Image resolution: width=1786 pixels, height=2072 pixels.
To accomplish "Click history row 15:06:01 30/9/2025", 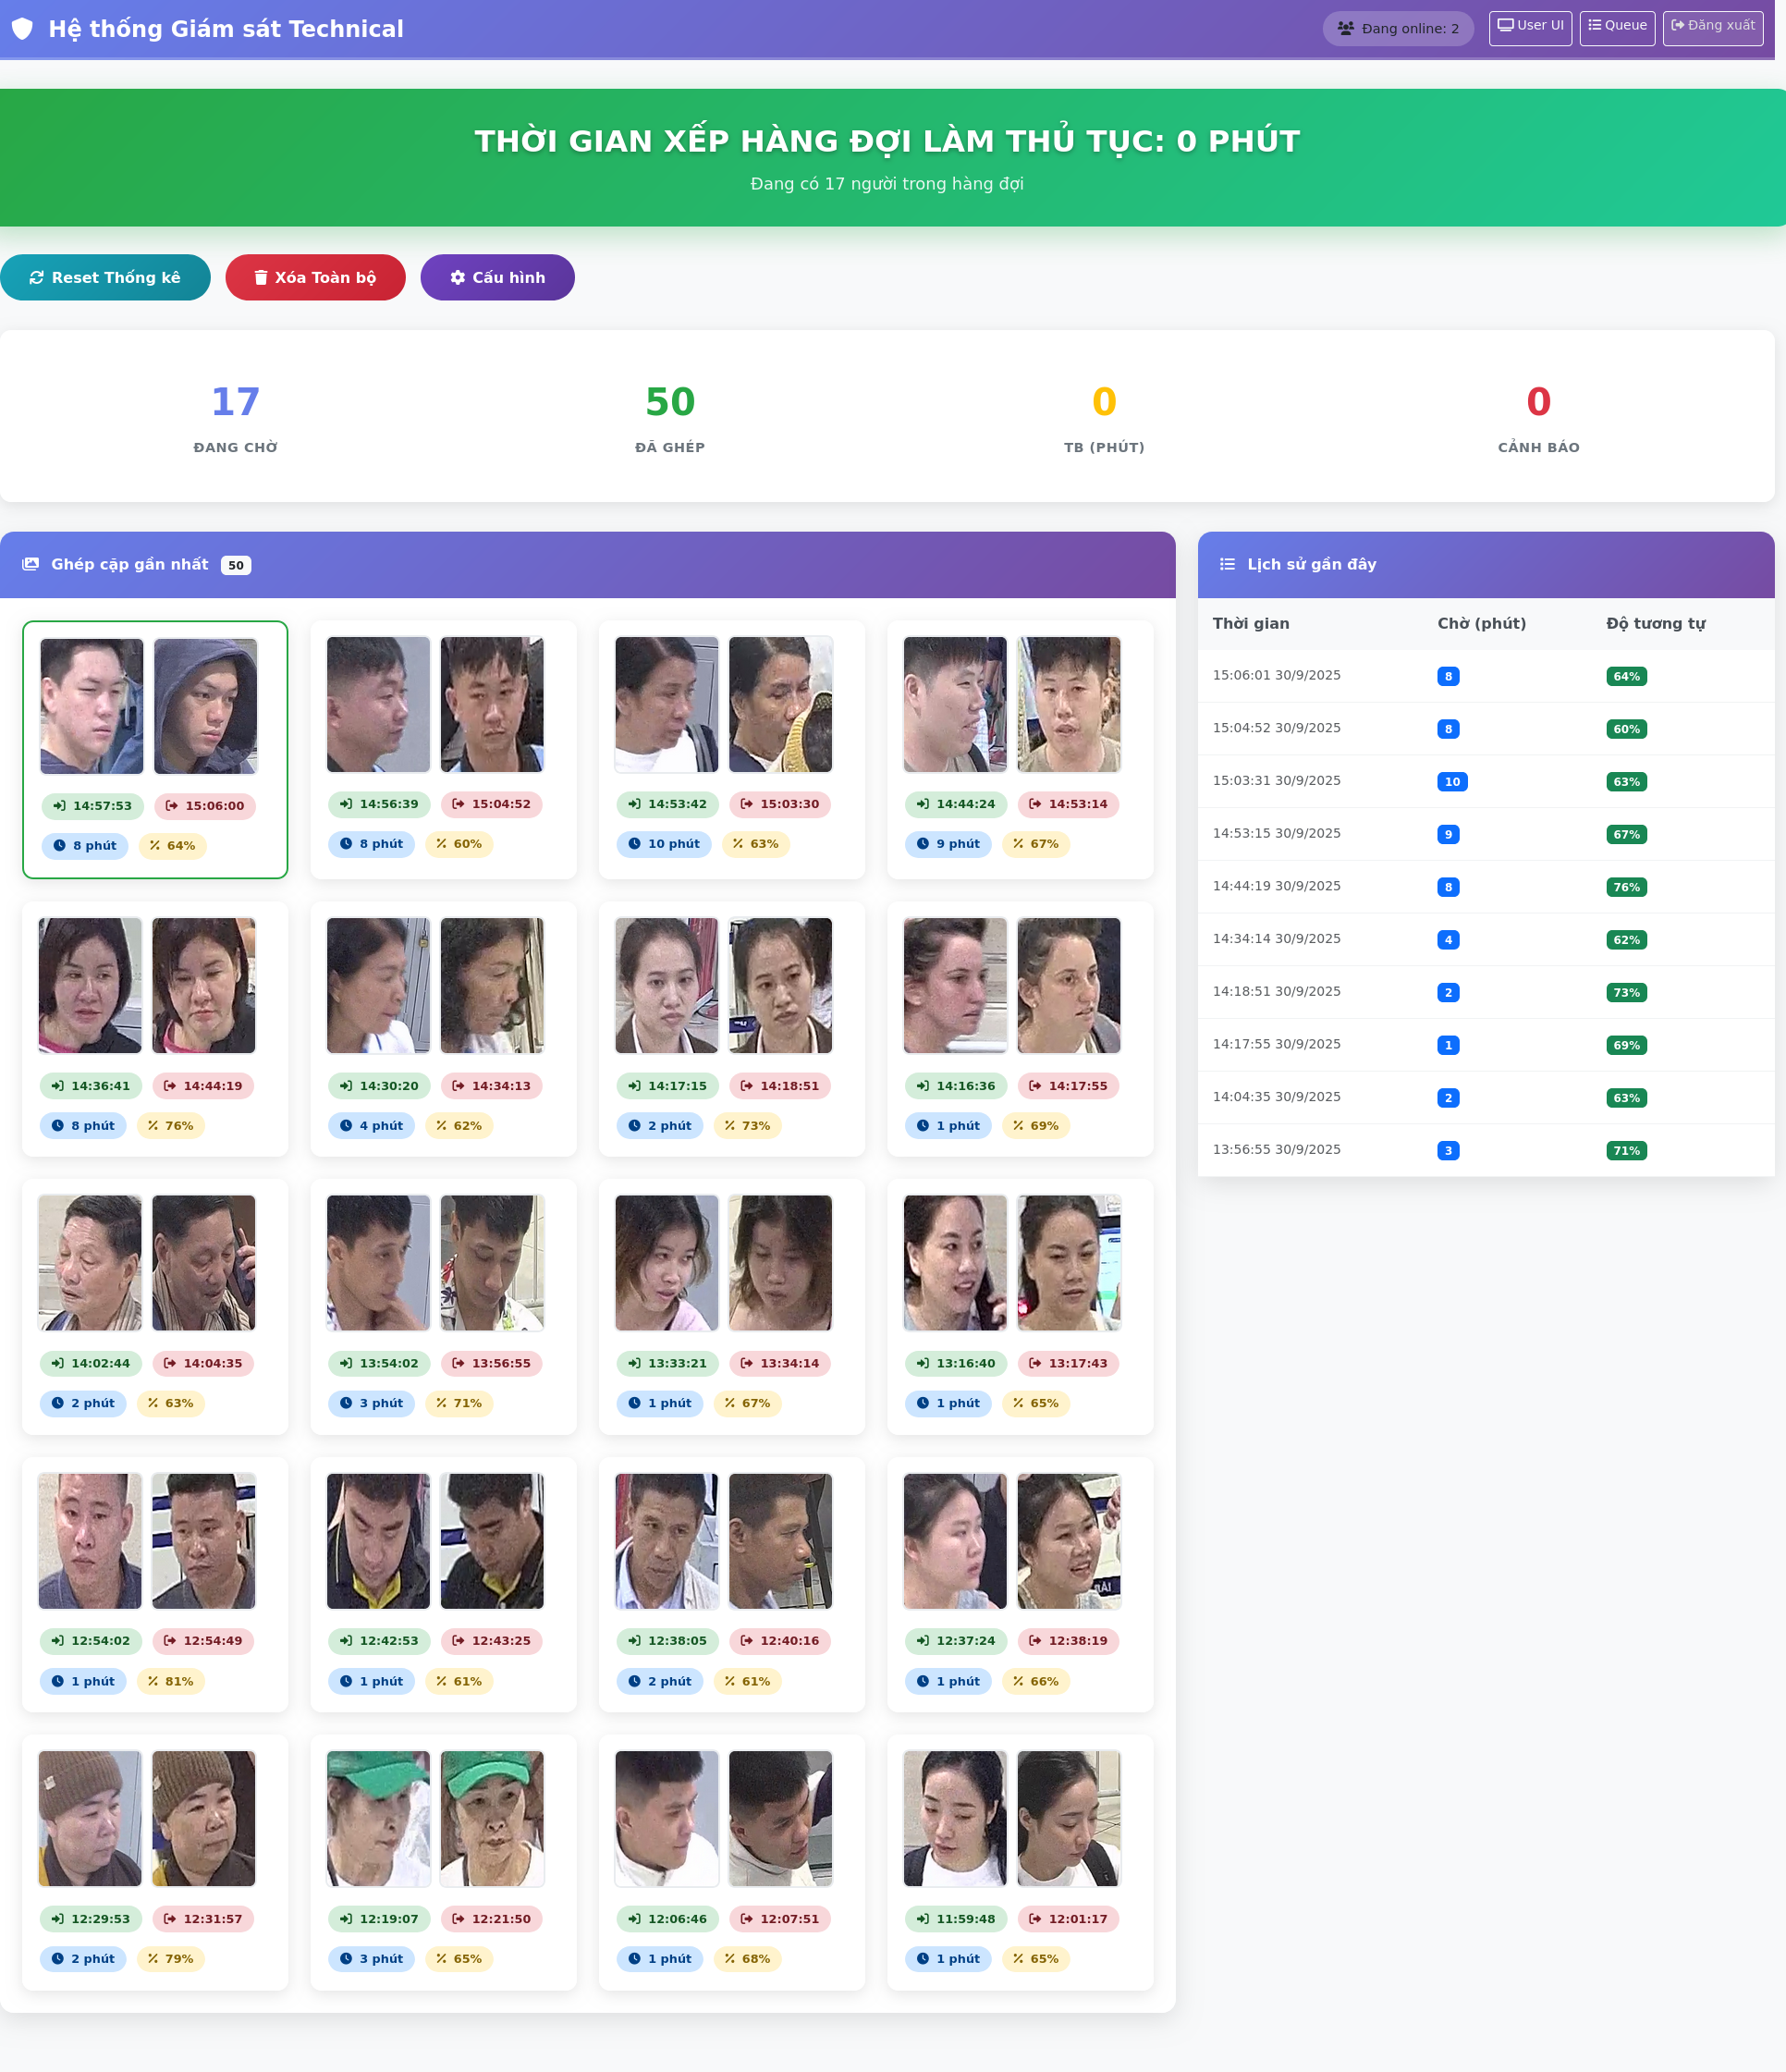I will coord(1486,676).
